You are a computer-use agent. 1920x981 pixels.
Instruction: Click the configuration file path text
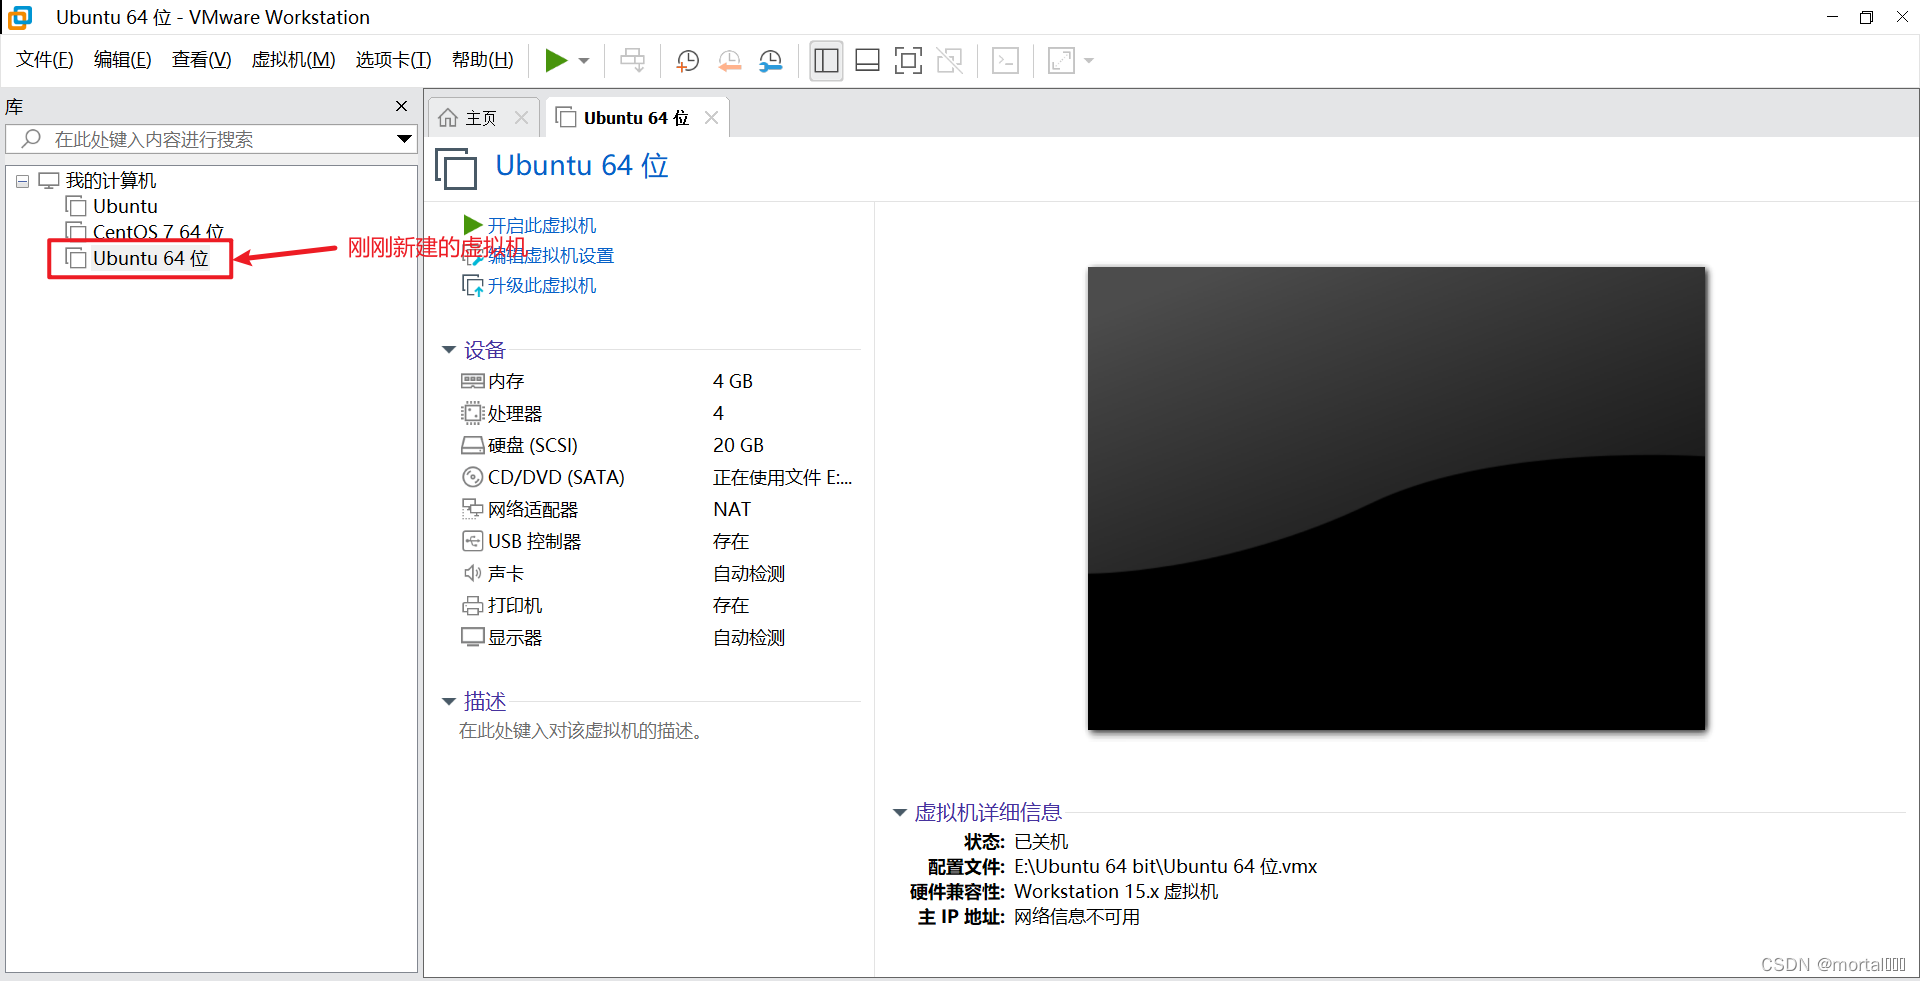1165,867
